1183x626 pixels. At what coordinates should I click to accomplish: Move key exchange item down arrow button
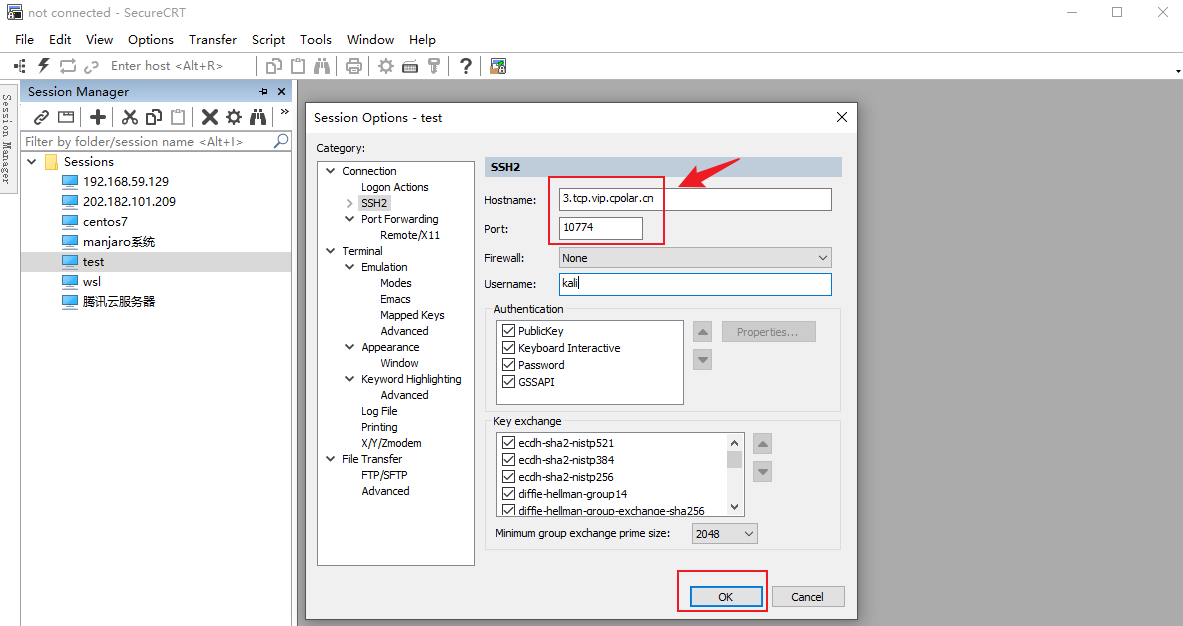tap(763, 472)
